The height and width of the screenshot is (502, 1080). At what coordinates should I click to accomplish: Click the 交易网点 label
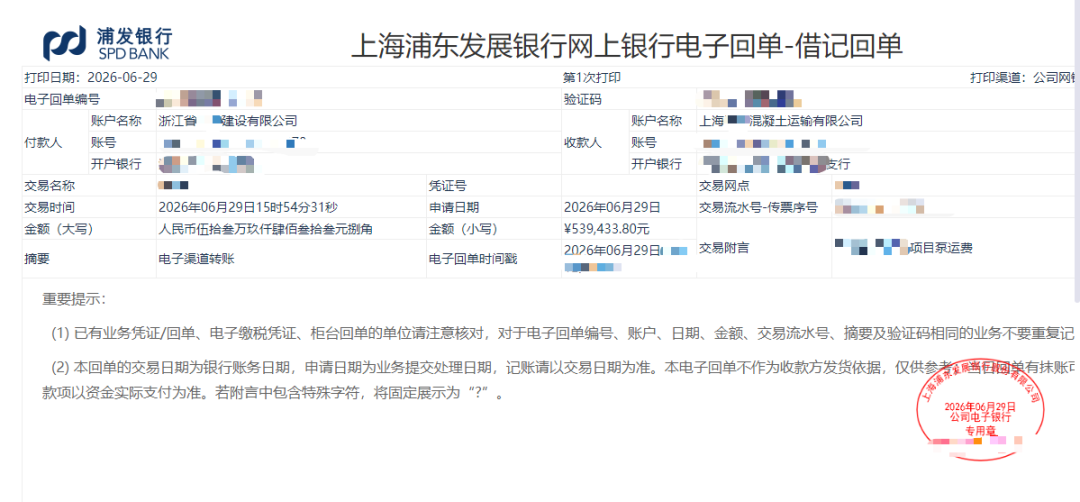click(725, 186)
